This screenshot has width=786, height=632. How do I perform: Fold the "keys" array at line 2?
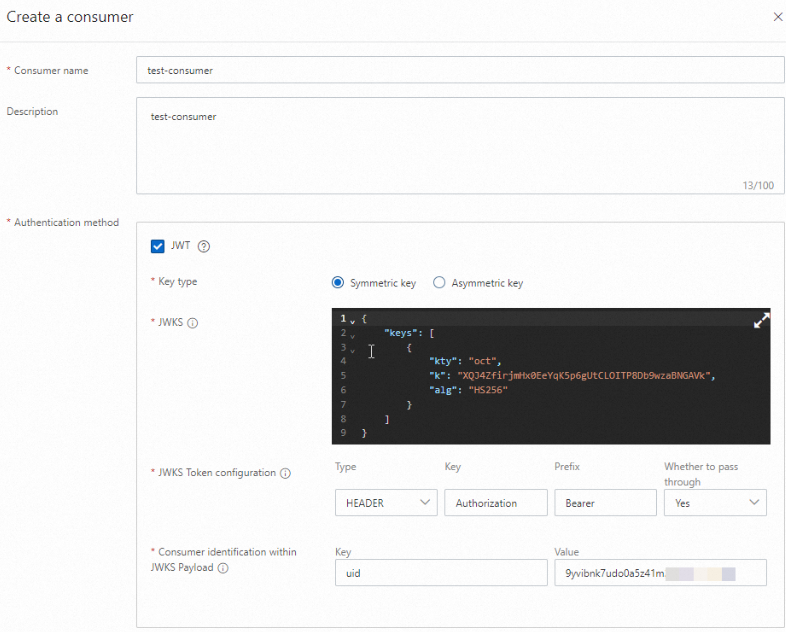click(352, 335)
